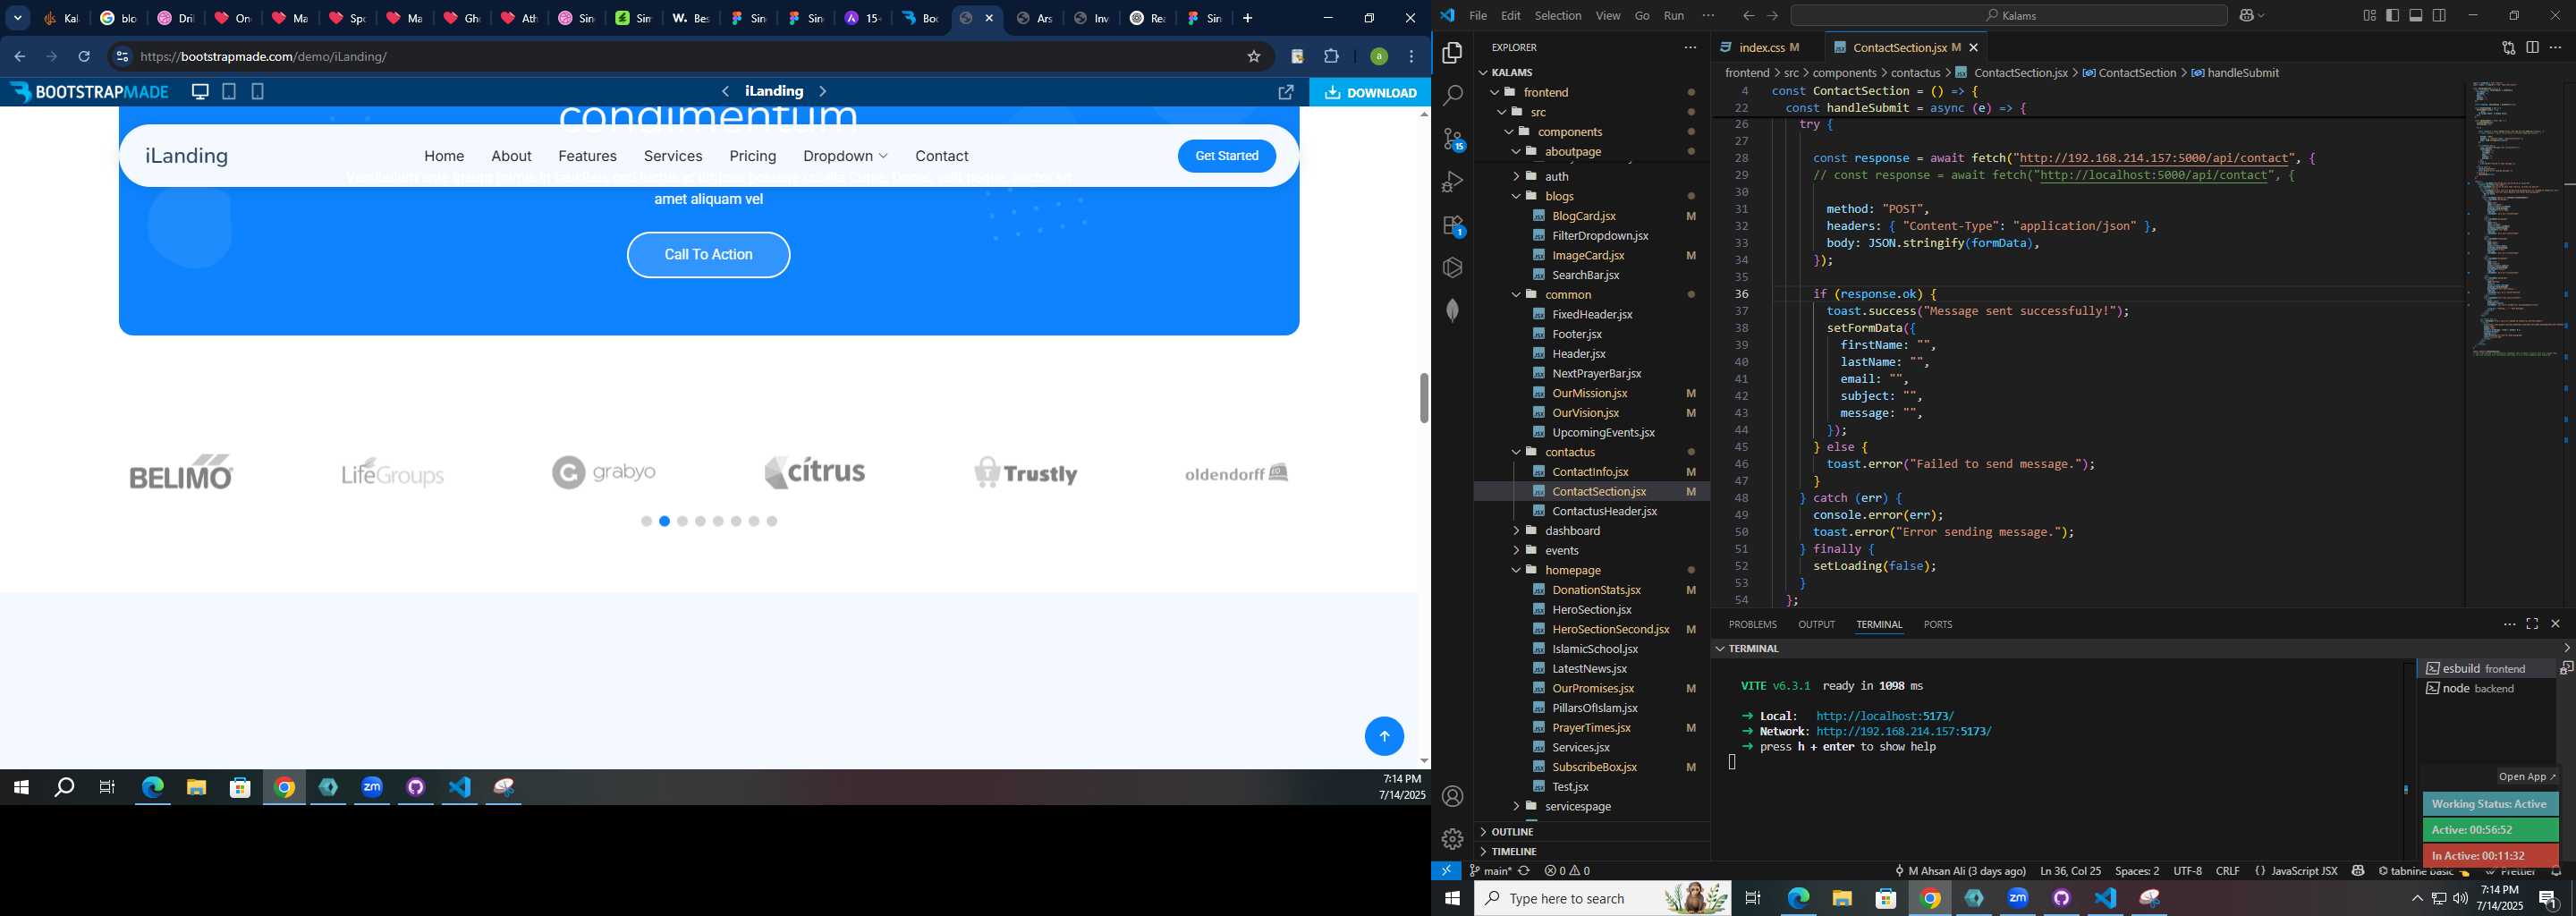Toggle the VS Code primary side bar
Viewport: 2576px width, 916px height.
[2393, 15]
